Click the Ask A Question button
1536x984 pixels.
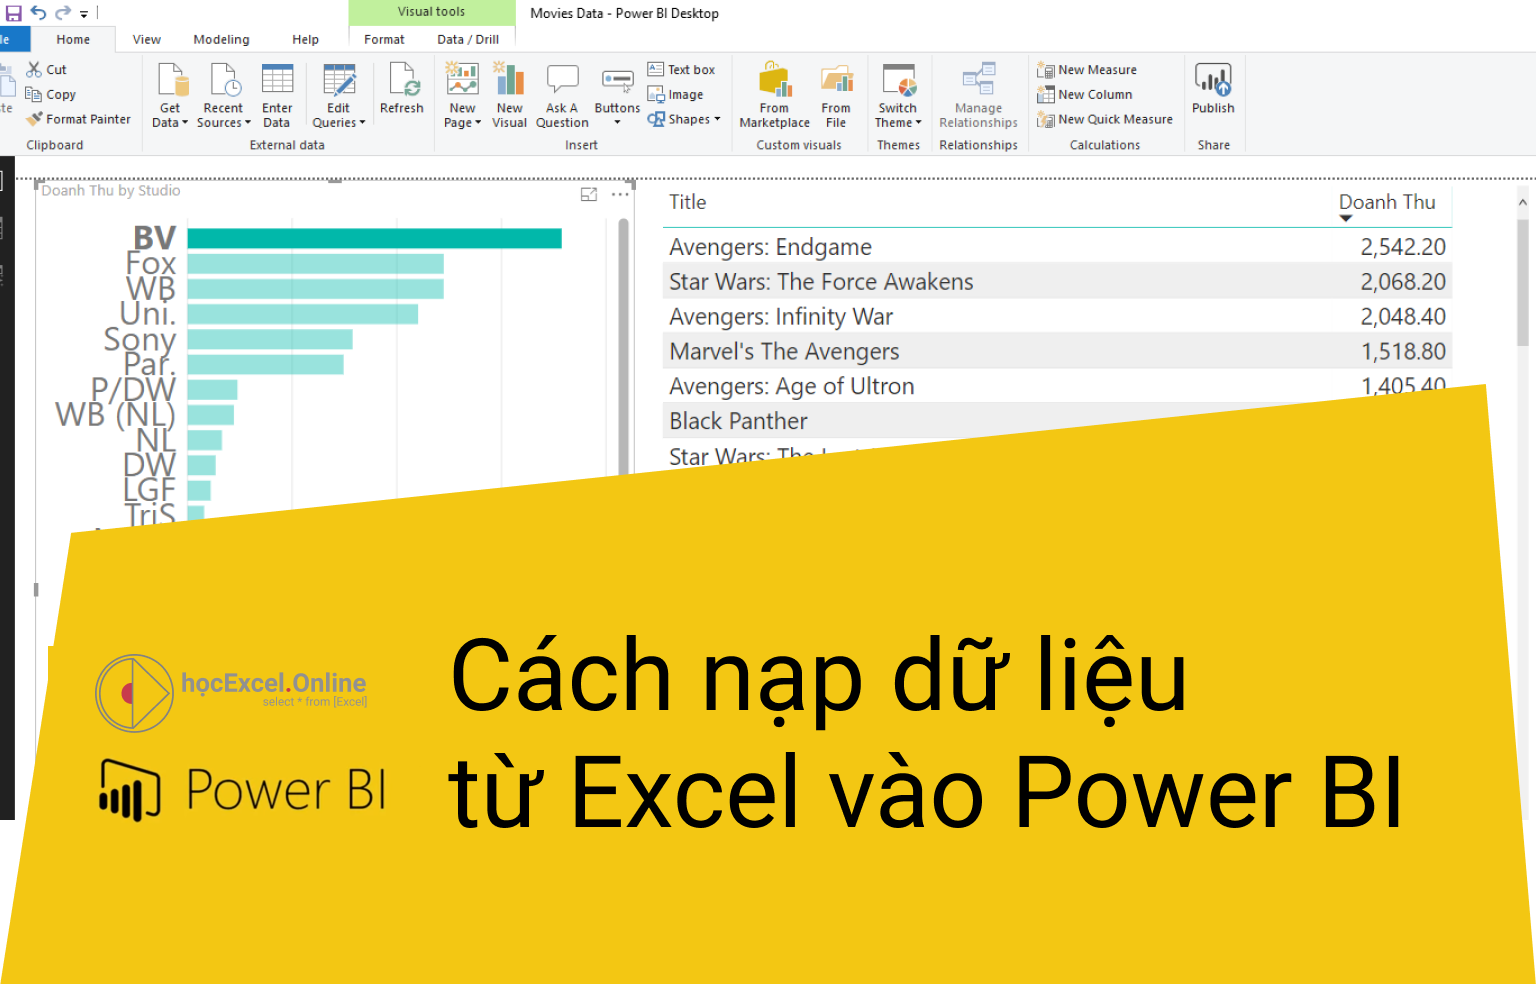coord(562,96)
